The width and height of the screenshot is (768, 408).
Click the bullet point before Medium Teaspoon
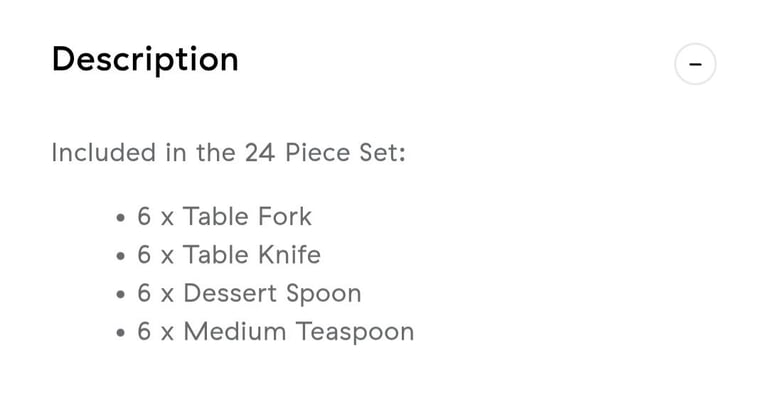(x=121, y=333)
